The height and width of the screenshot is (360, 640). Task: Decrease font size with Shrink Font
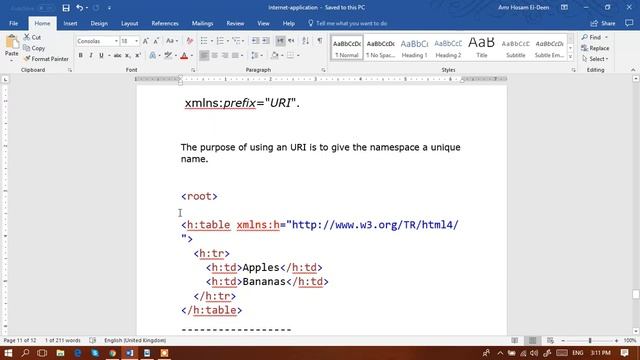click(x=156, y=41)
